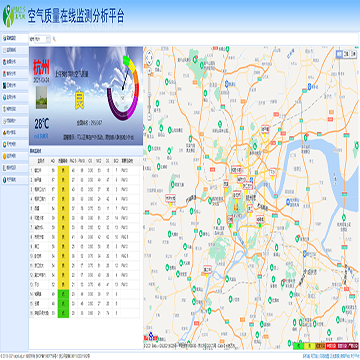Click the AQI column header in station table
The width and height of the screenshot is (360, 360).
click(53, 161)
